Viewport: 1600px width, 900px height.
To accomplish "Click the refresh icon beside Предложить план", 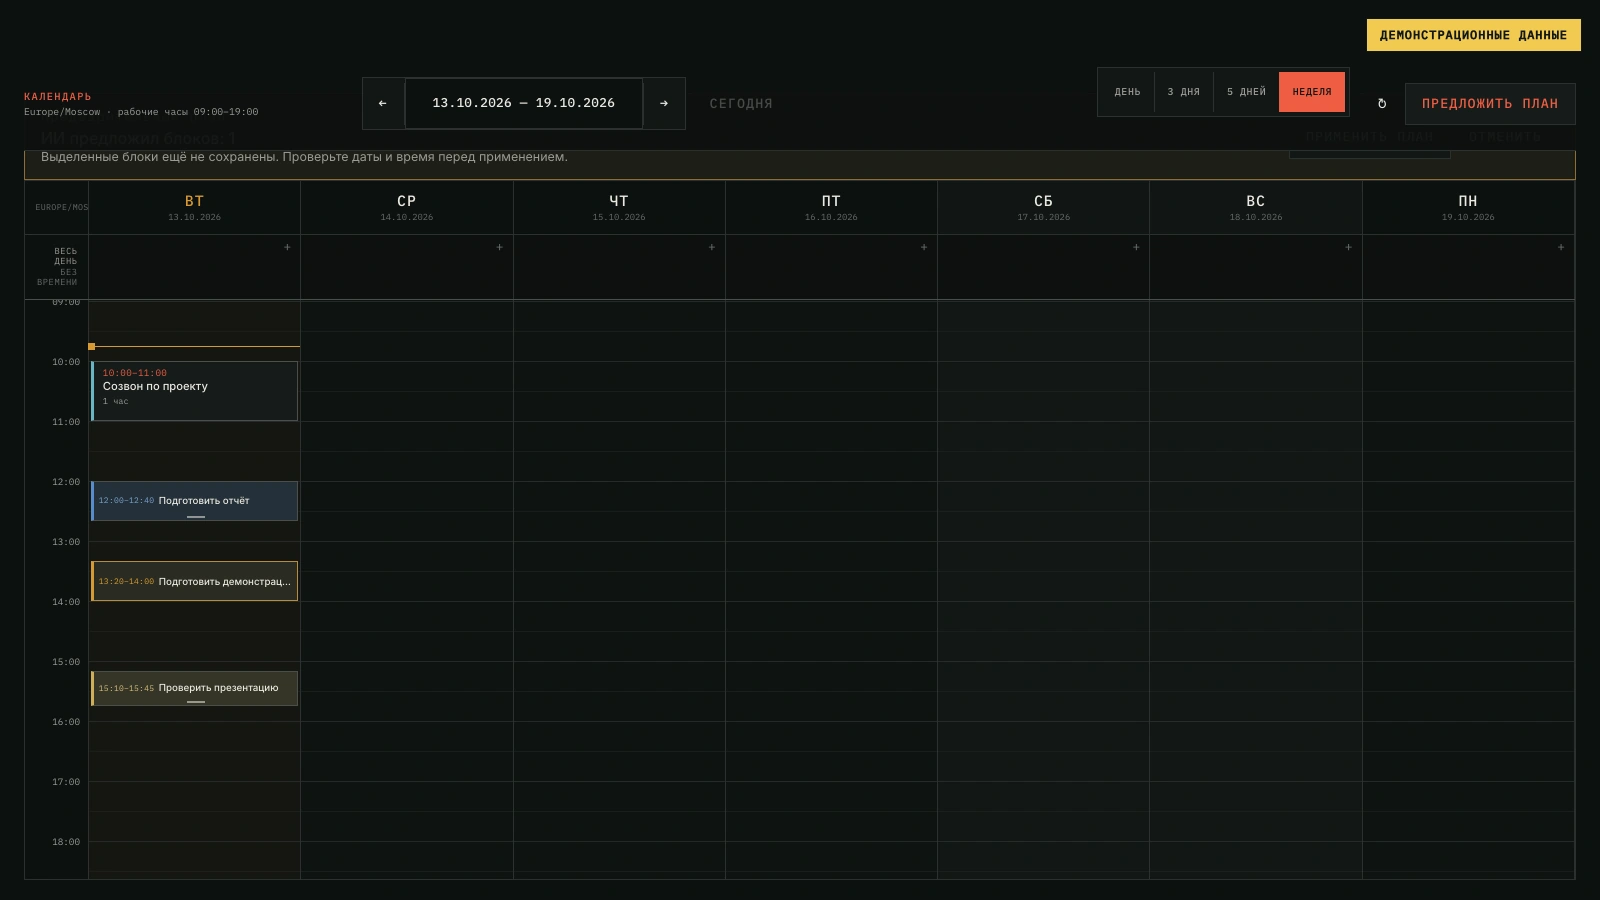I will pyautogui.click(x=1382, y=104).
